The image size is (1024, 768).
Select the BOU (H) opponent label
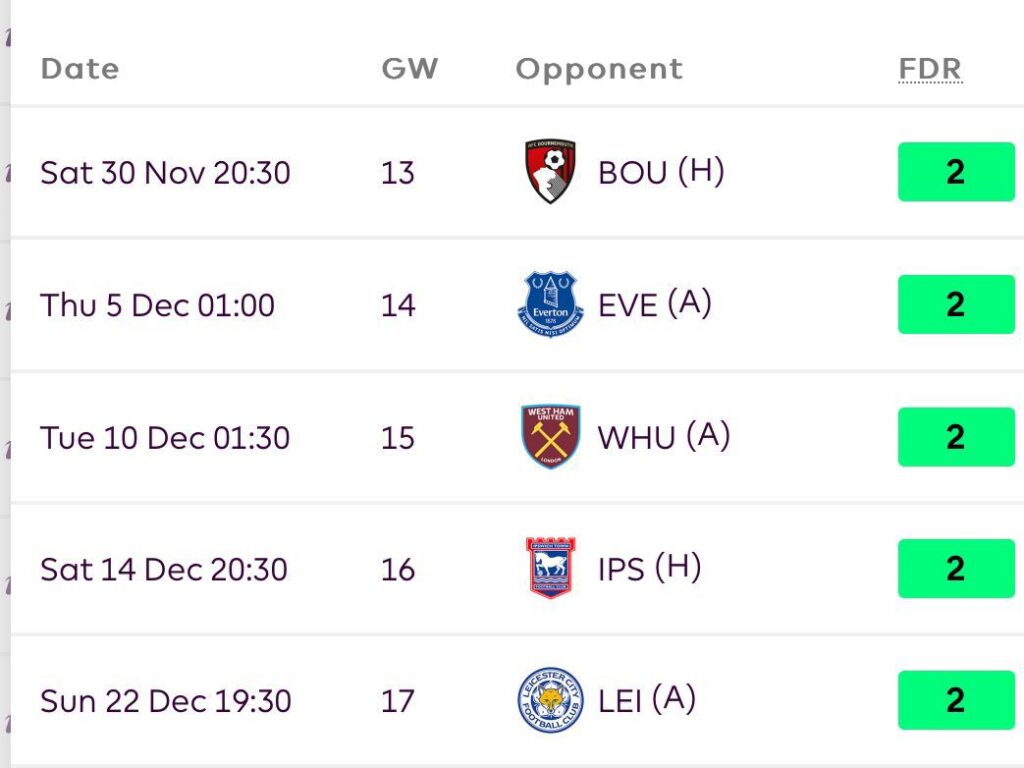[661, 172]
